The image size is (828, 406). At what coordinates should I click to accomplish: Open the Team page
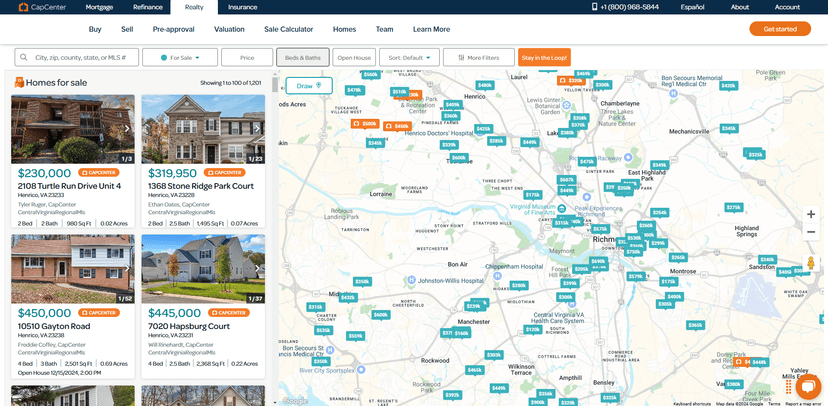pos(384,30)
